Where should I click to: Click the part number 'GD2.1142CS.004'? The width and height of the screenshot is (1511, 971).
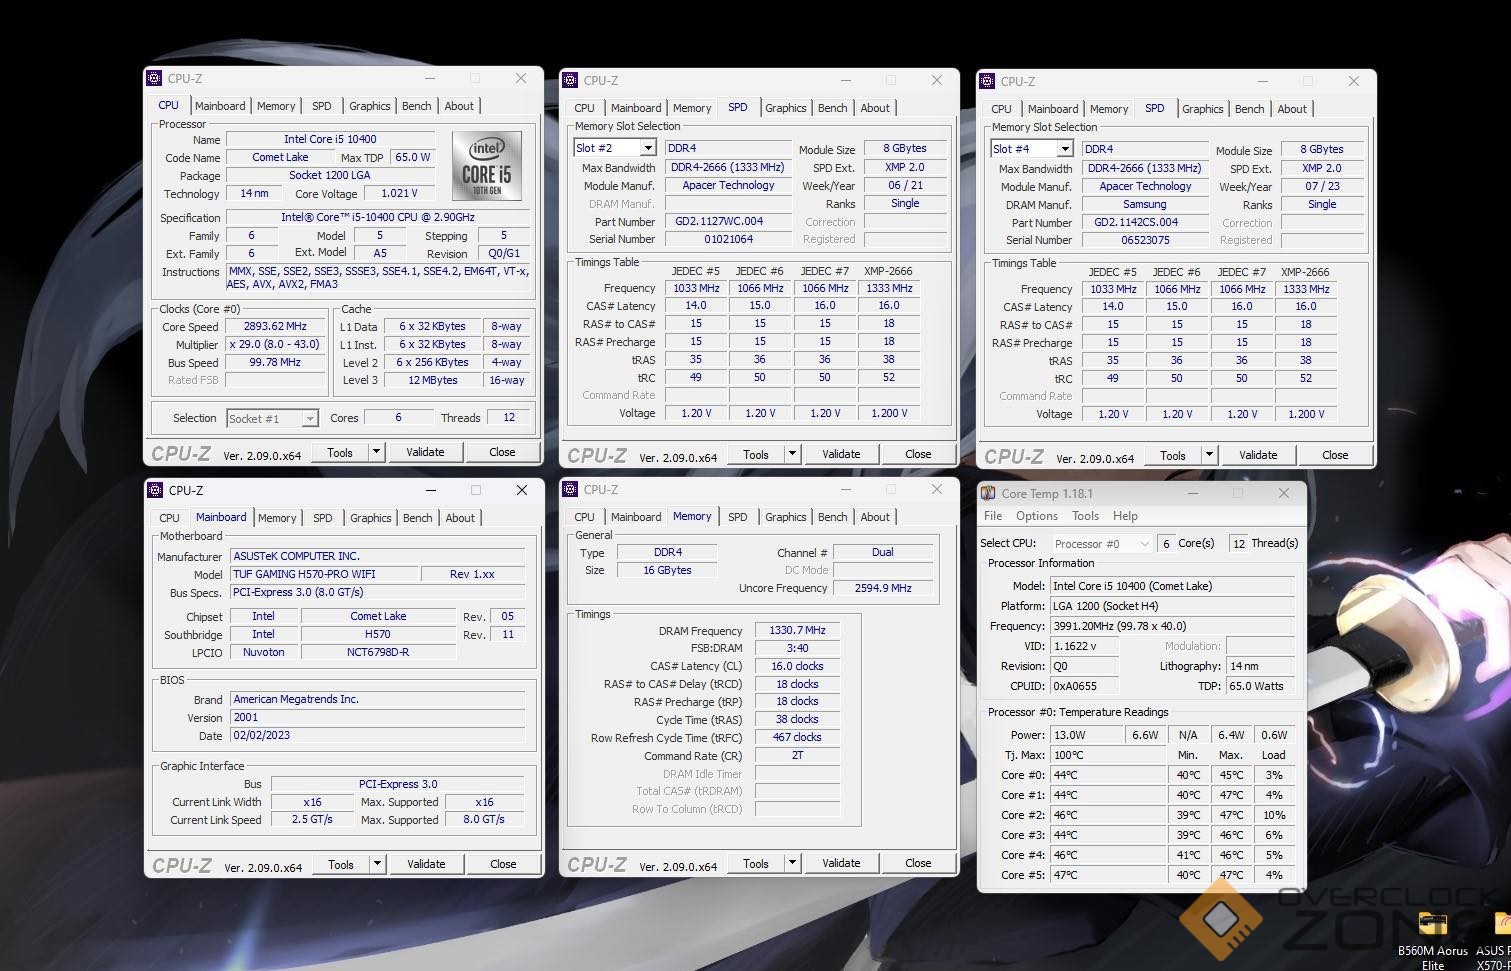(x=1145, y=222)
